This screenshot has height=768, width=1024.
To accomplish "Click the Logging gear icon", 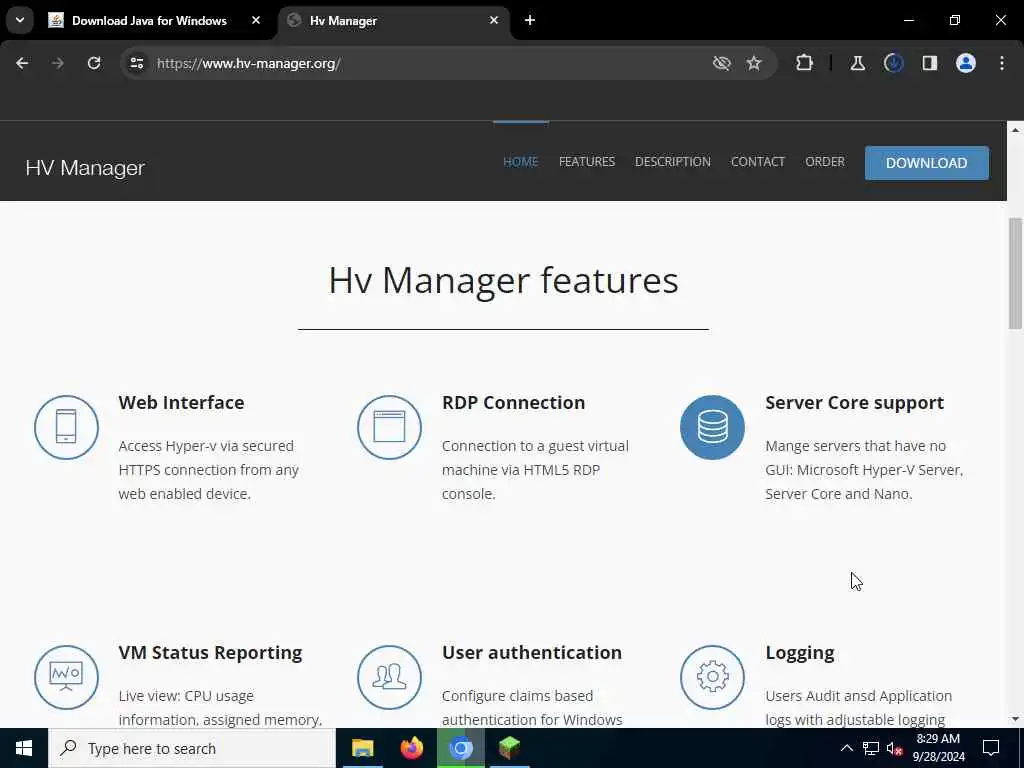I will [x=712, y=677].
